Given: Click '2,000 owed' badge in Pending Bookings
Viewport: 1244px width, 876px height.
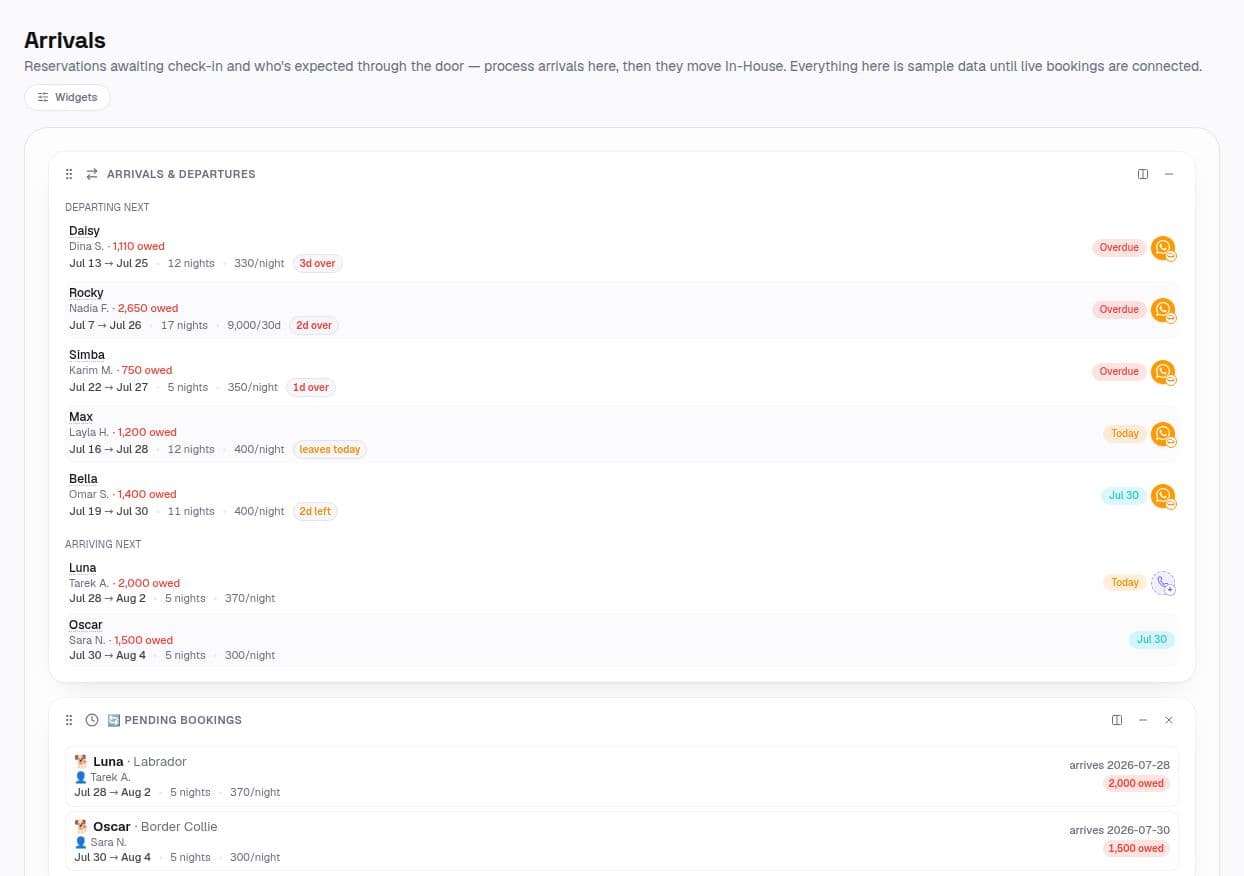Looking at the screenshot, I should (x=1136, y=784).
